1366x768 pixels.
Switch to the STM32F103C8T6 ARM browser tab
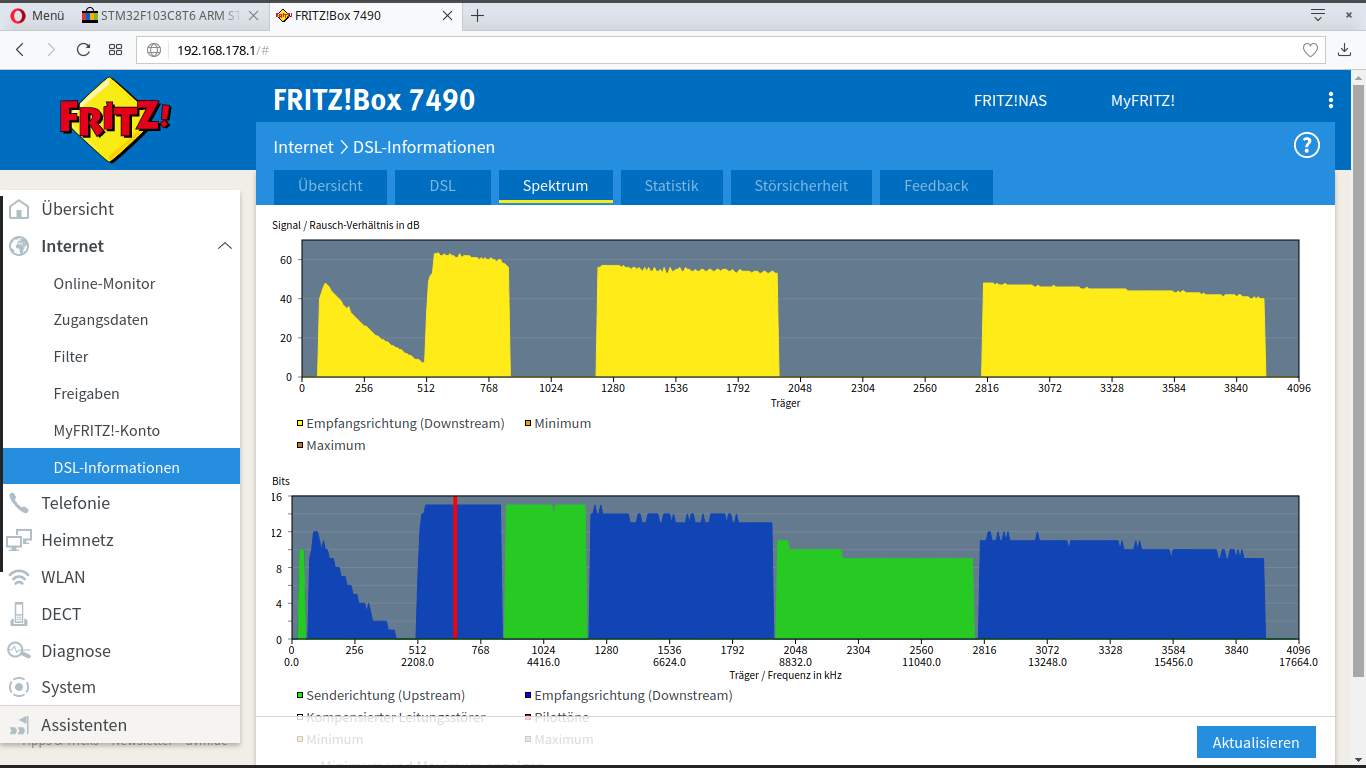coord(169,15)
